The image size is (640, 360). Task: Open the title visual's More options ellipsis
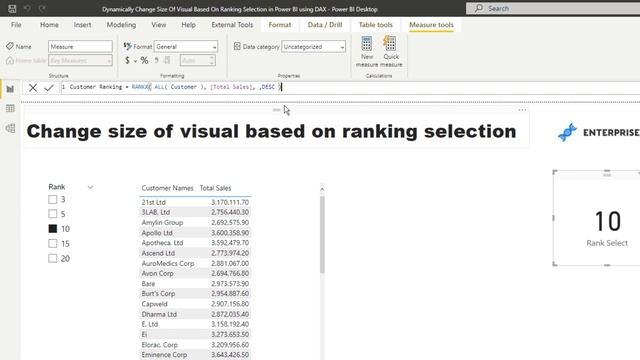[522, 110]
